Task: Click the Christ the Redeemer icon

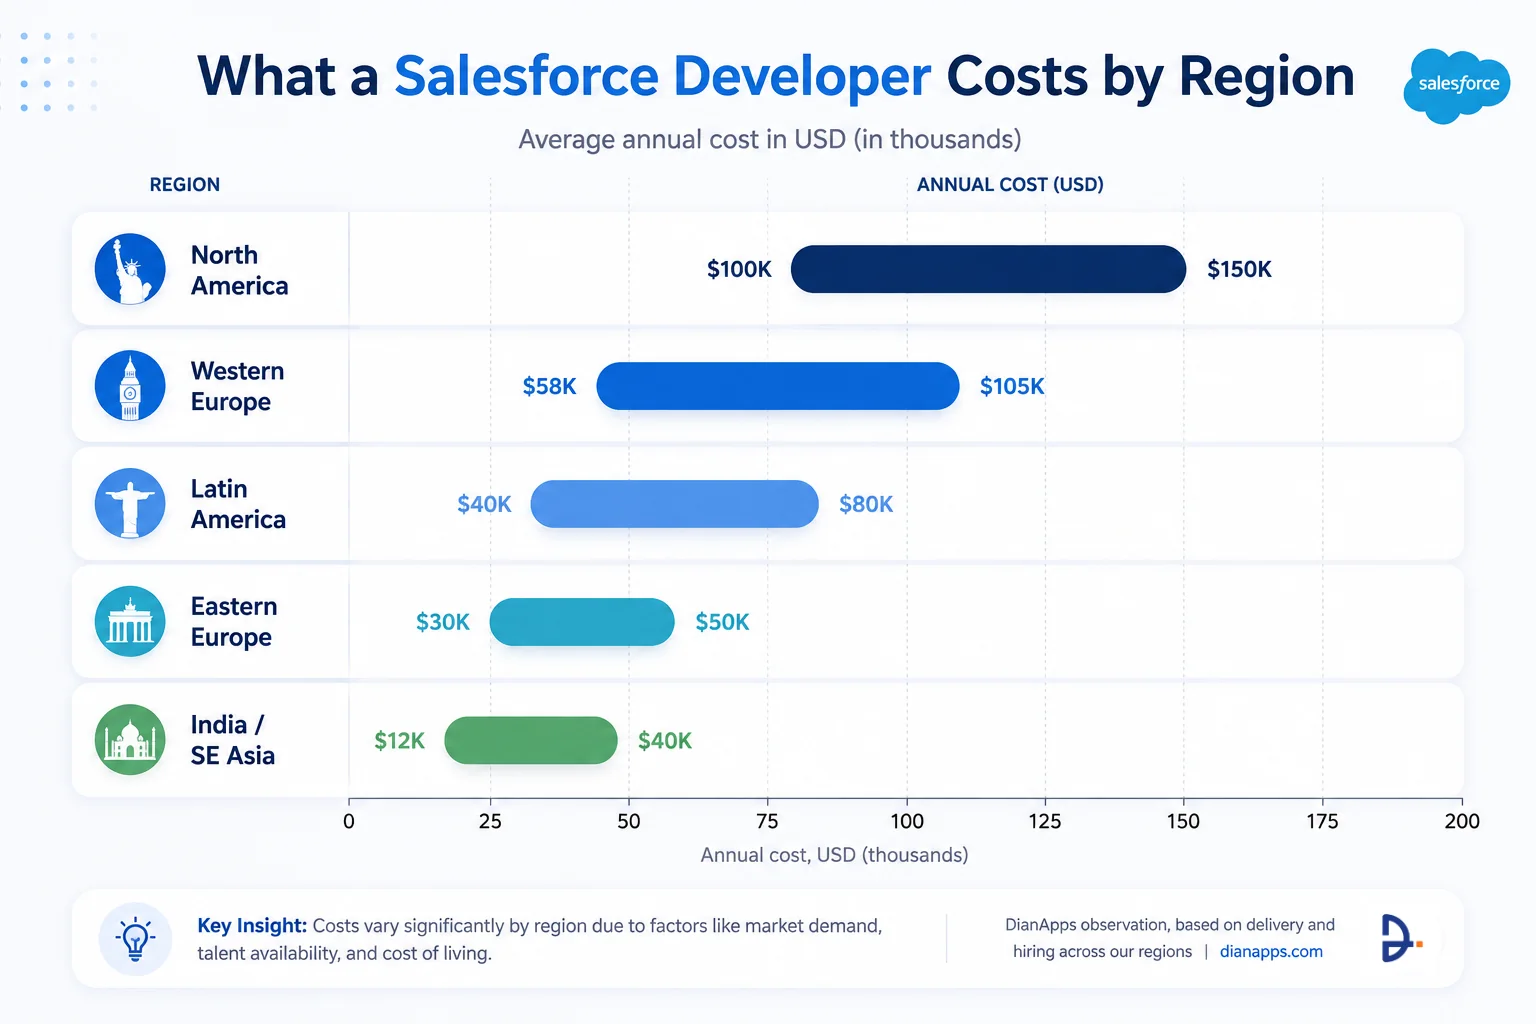Action: point(130,504)
